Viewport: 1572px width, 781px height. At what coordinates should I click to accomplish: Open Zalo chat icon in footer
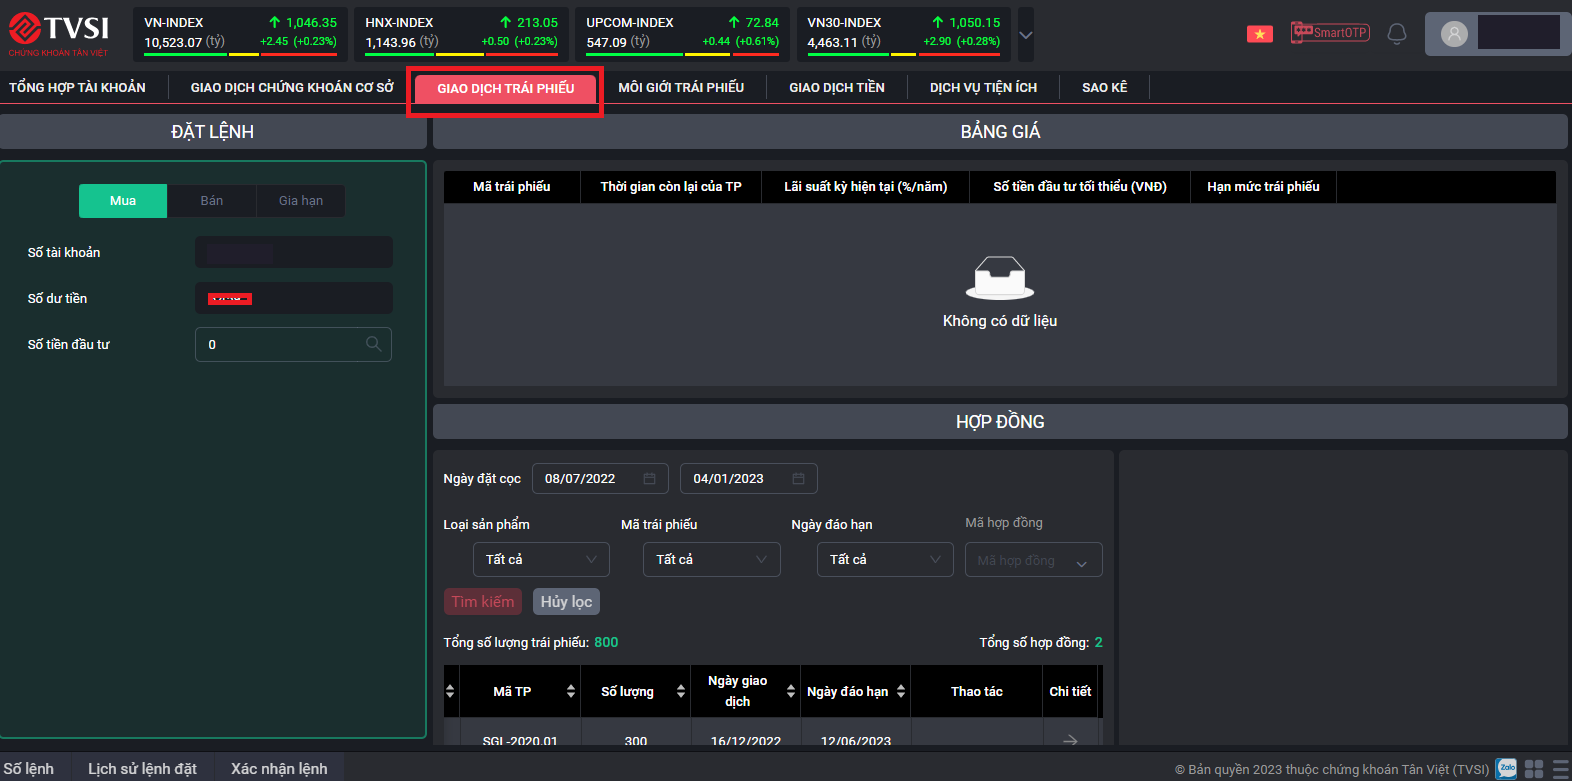coord(1507,769)
